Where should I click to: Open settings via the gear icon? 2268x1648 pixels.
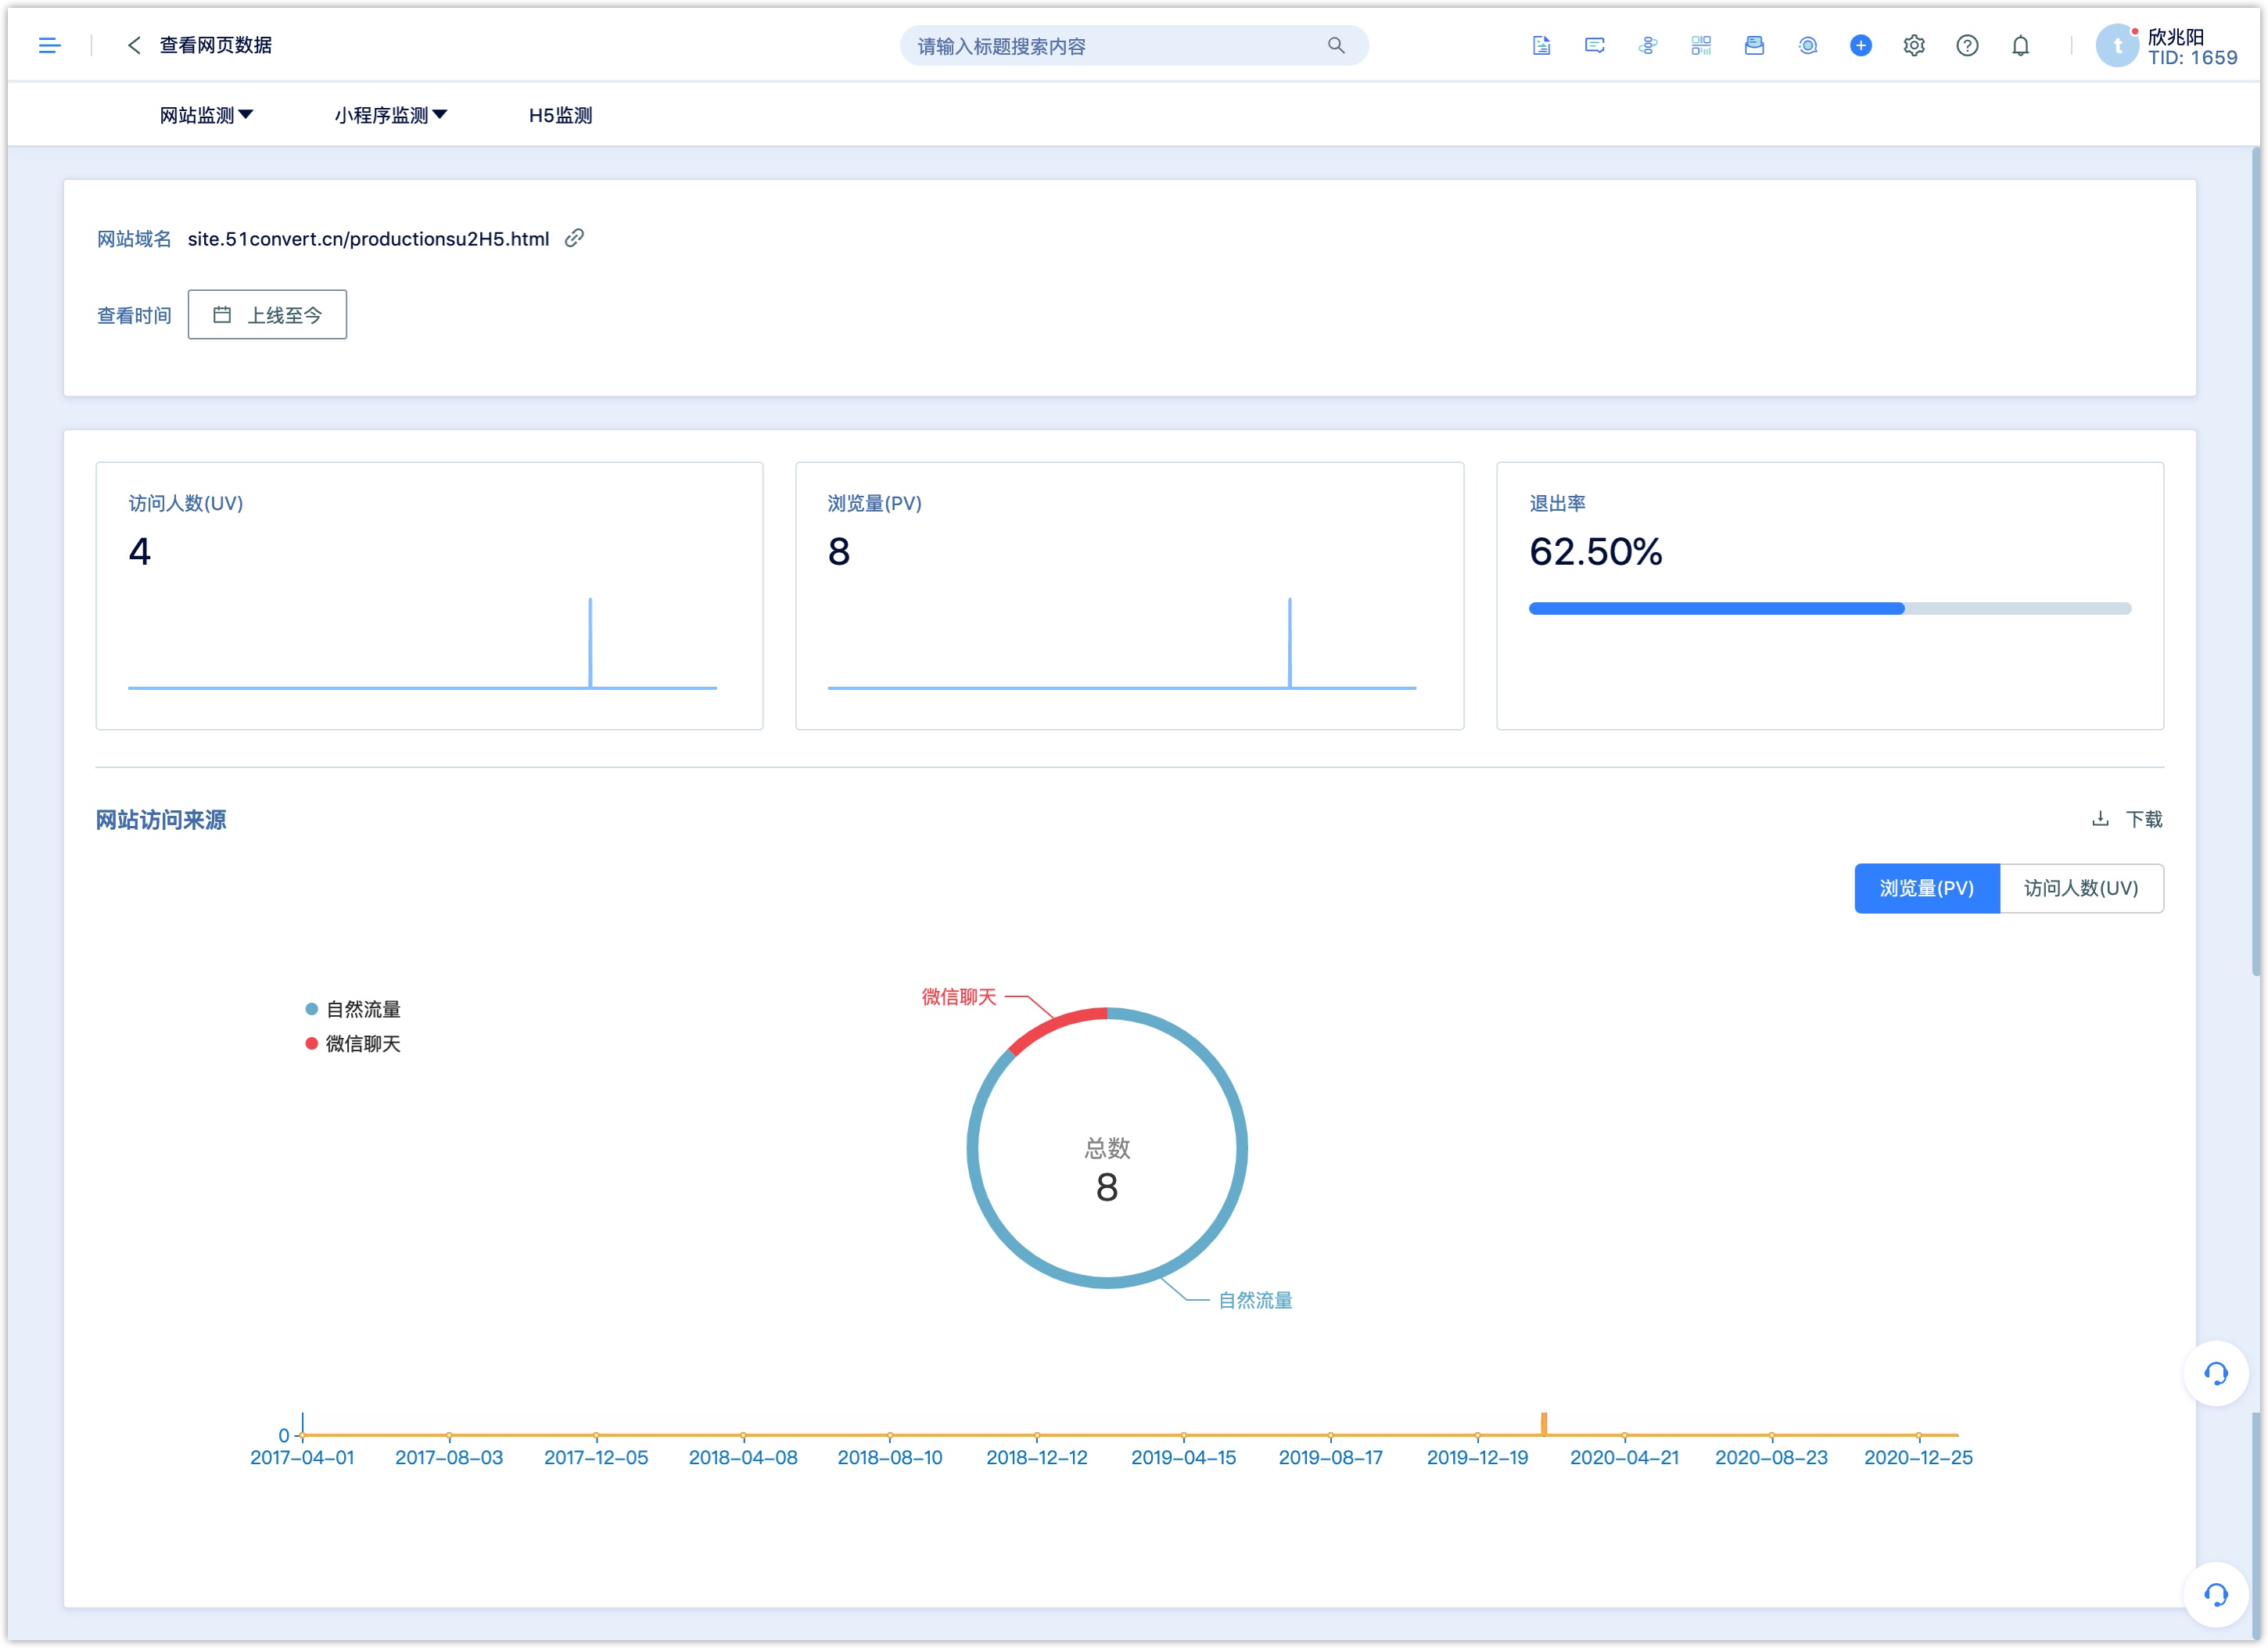point(1913,45)
